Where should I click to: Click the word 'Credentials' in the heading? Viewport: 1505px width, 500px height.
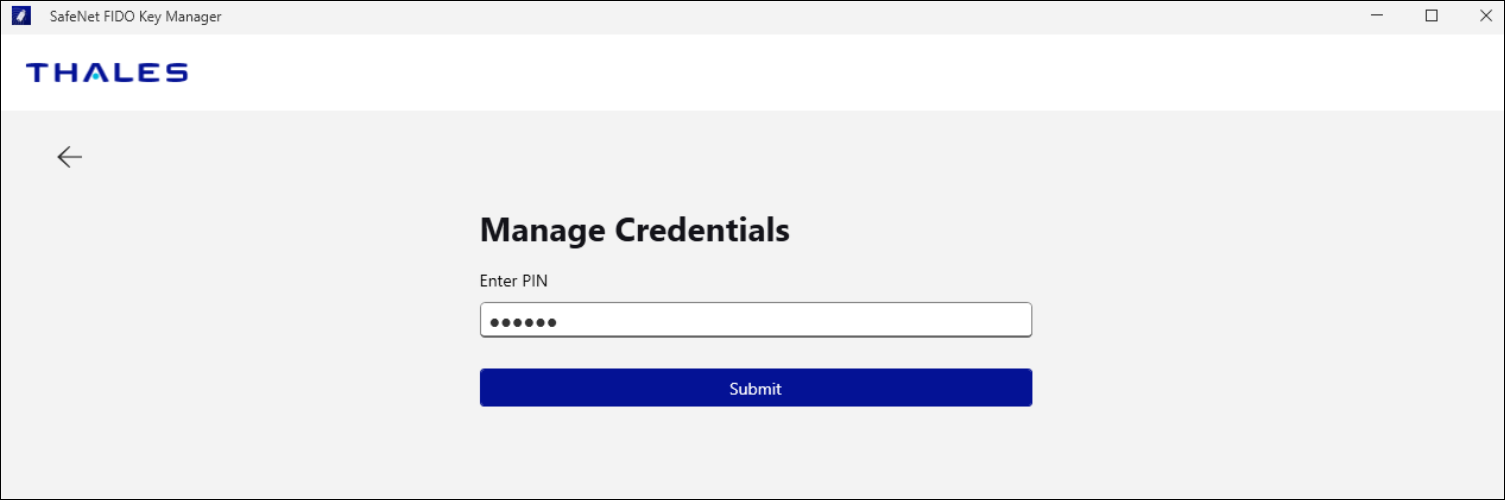coord(701,230)
